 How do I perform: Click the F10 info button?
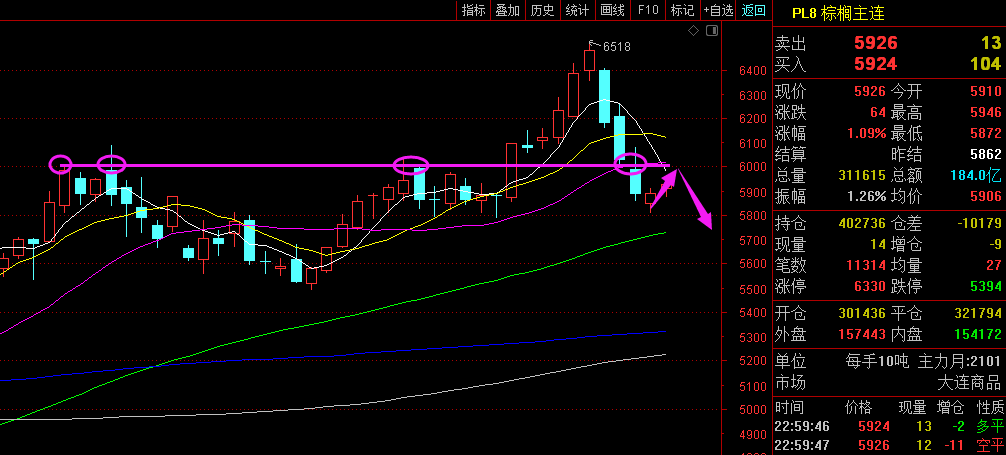[648, 10]
